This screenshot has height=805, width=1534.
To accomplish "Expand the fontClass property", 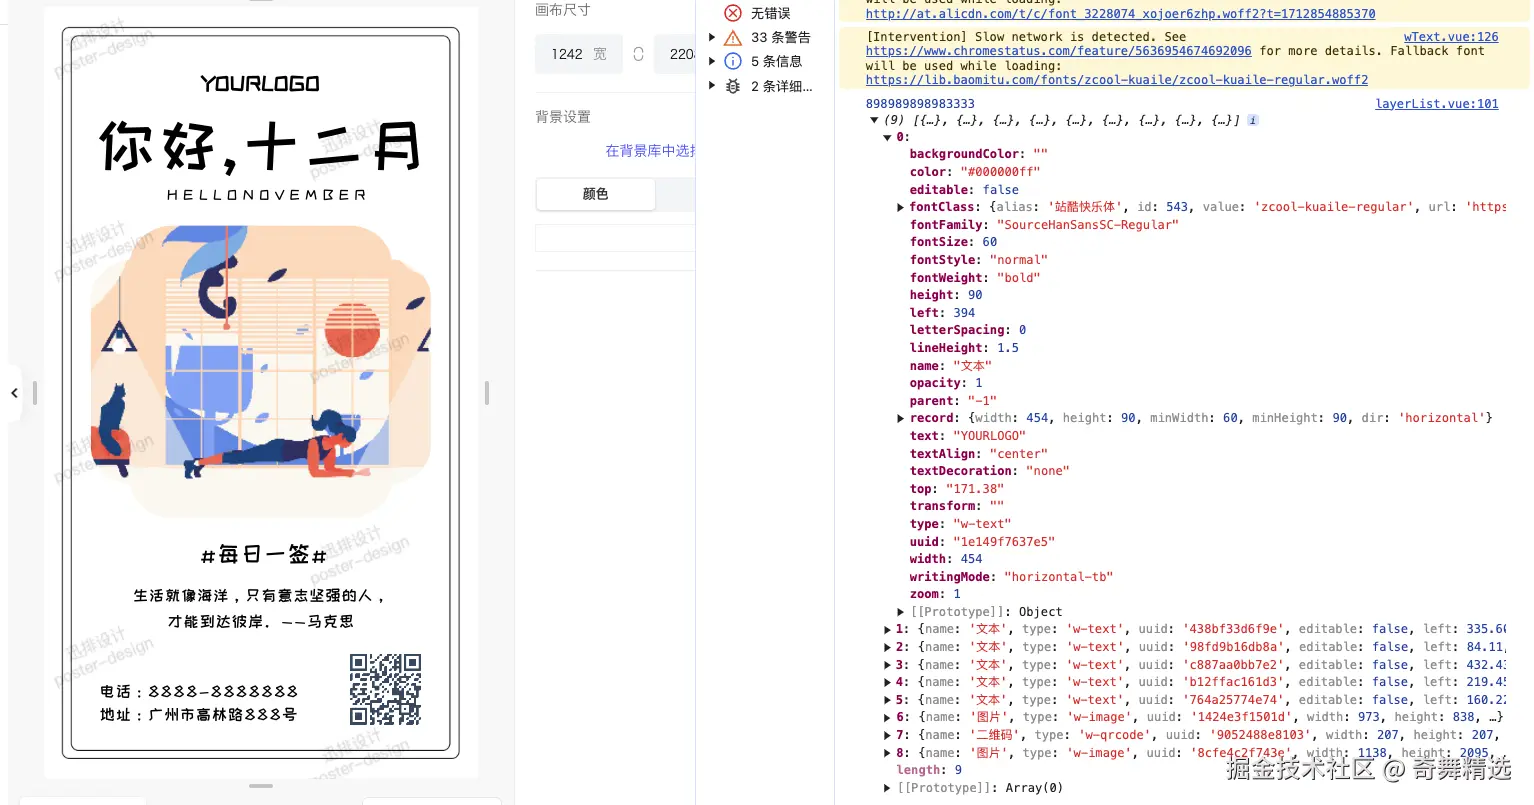I will [x=899, y=207].
